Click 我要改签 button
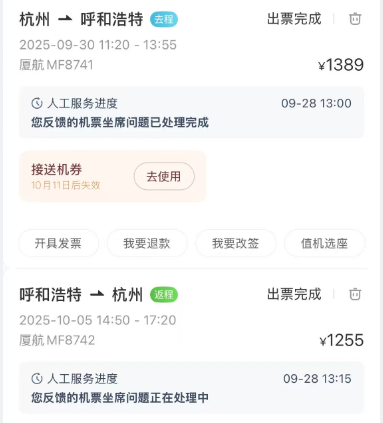 236,243
